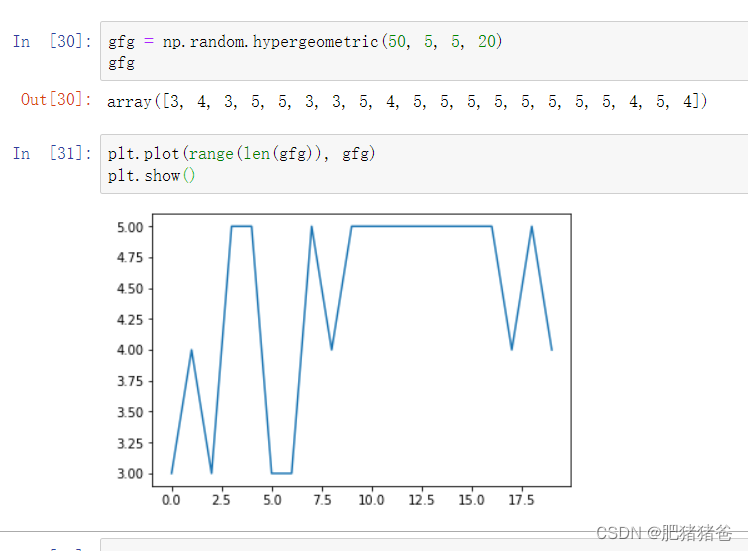
Task: Click the 15.0 x-axis tick label
Action: (472, 500)
